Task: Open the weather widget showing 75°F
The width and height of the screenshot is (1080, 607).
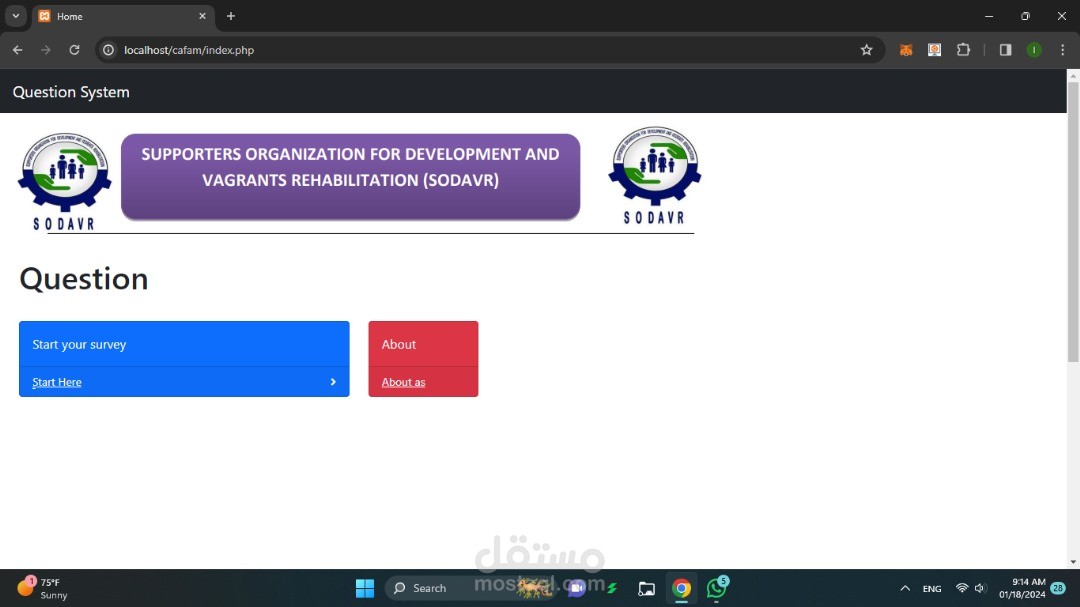Action: pos(43,588)
